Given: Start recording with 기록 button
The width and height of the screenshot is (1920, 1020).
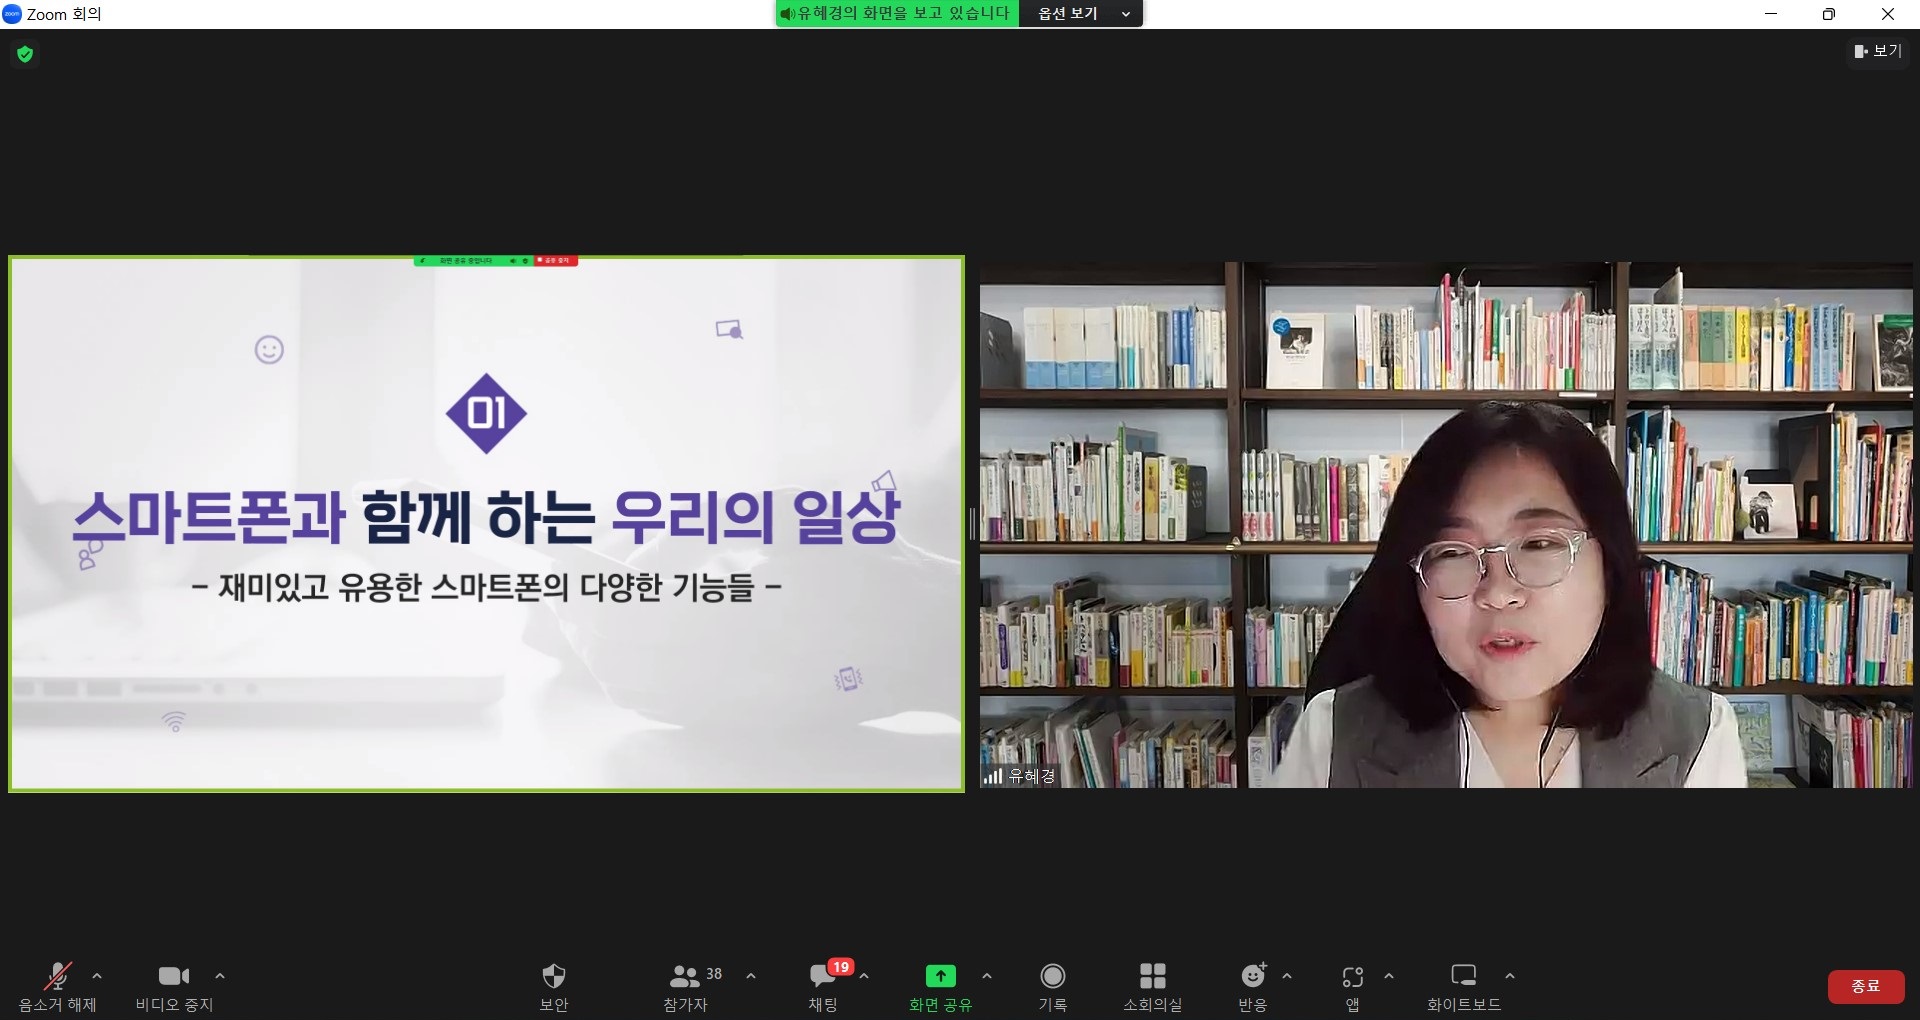Looking at the screenshot, I should [x=1052, y=986].
